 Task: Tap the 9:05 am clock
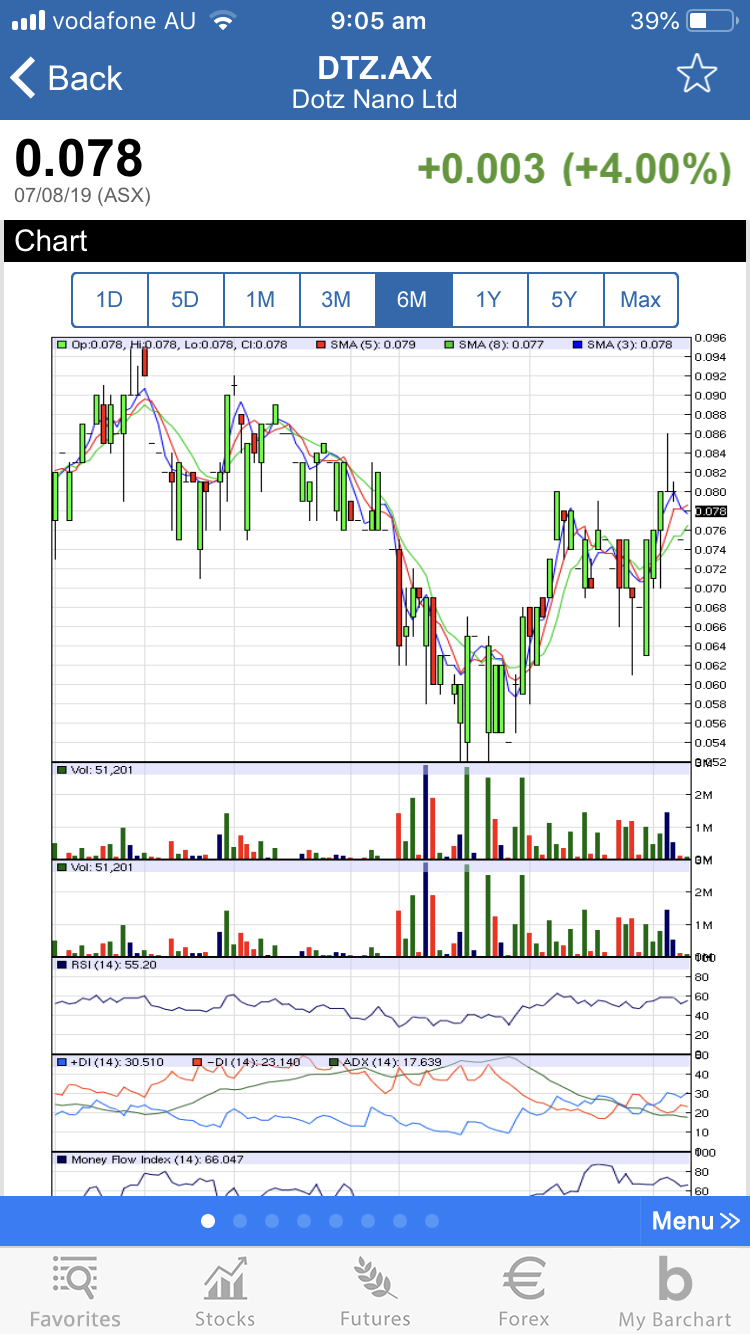point(378,20)
